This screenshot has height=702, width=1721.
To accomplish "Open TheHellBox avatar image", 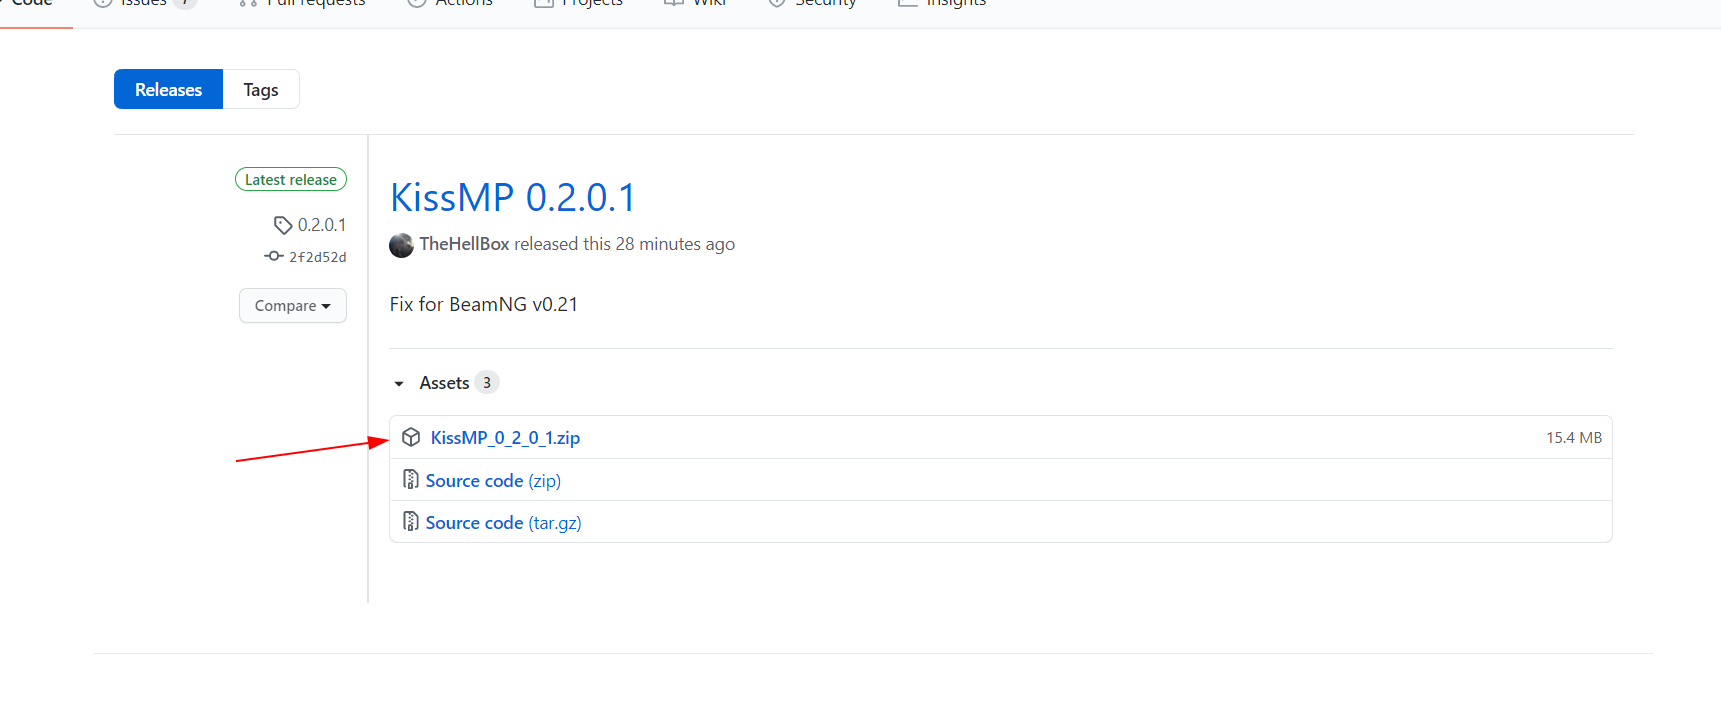I will [401, 245].
